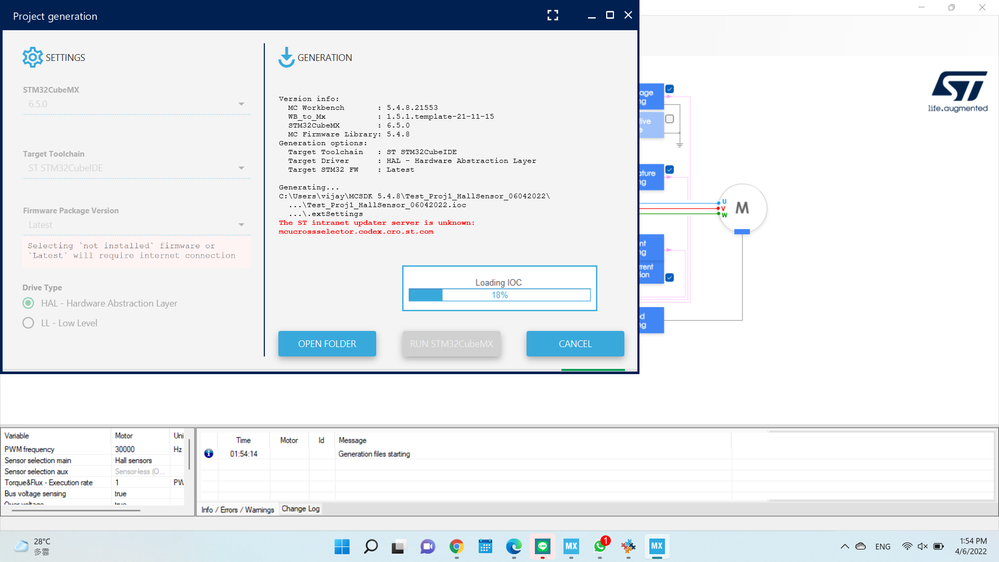Viewport: 999px width, 562px height.
Task: Open the inactive MX taskbar icon
Action: 571,547
